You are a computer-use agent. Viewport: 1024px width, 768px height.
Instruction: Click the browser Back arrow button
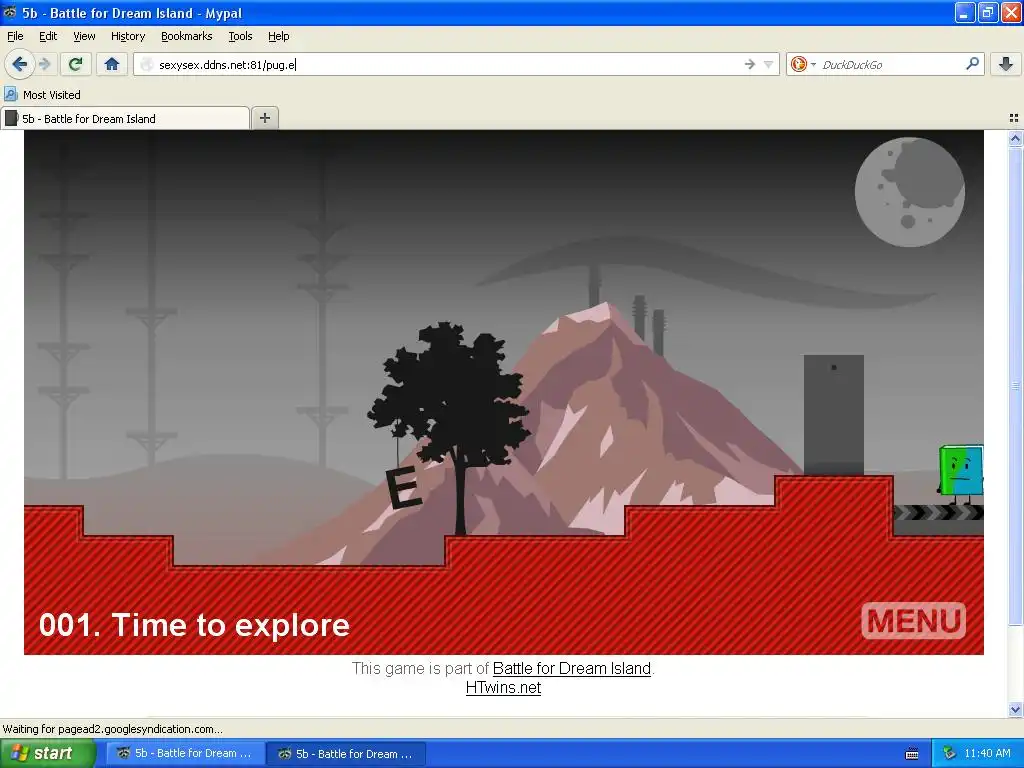[19, 64]
